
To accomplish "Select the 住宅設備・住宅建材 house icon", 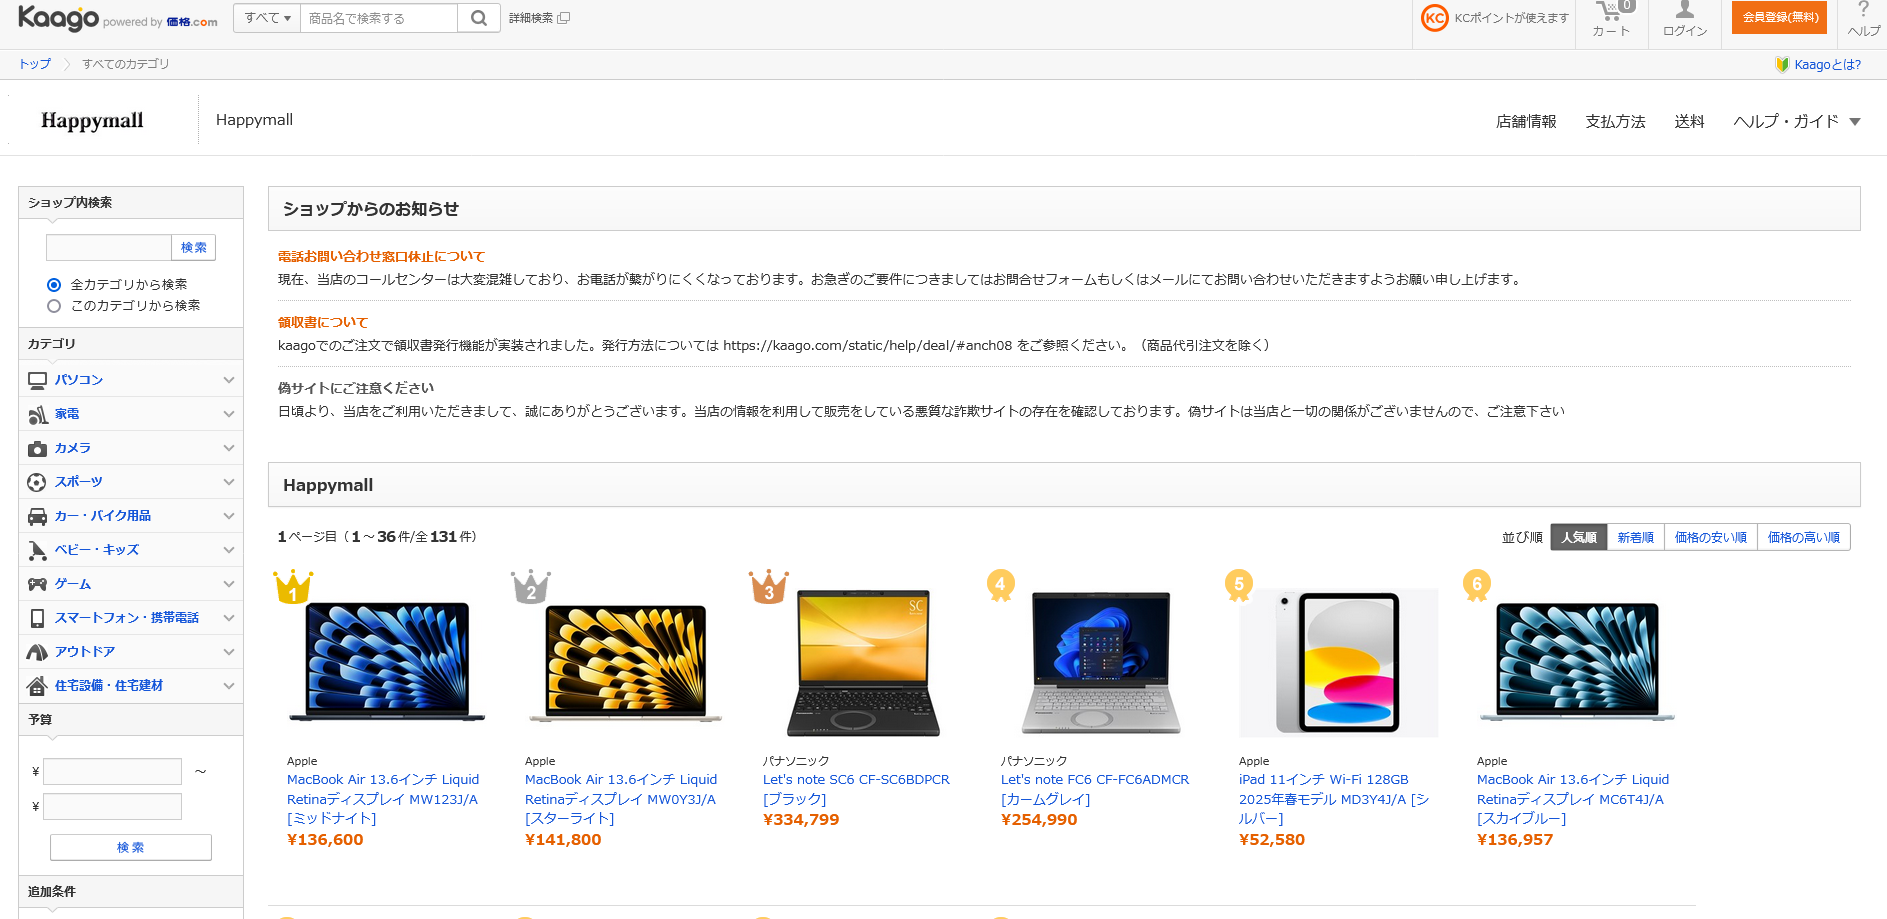I will [37, 685].
